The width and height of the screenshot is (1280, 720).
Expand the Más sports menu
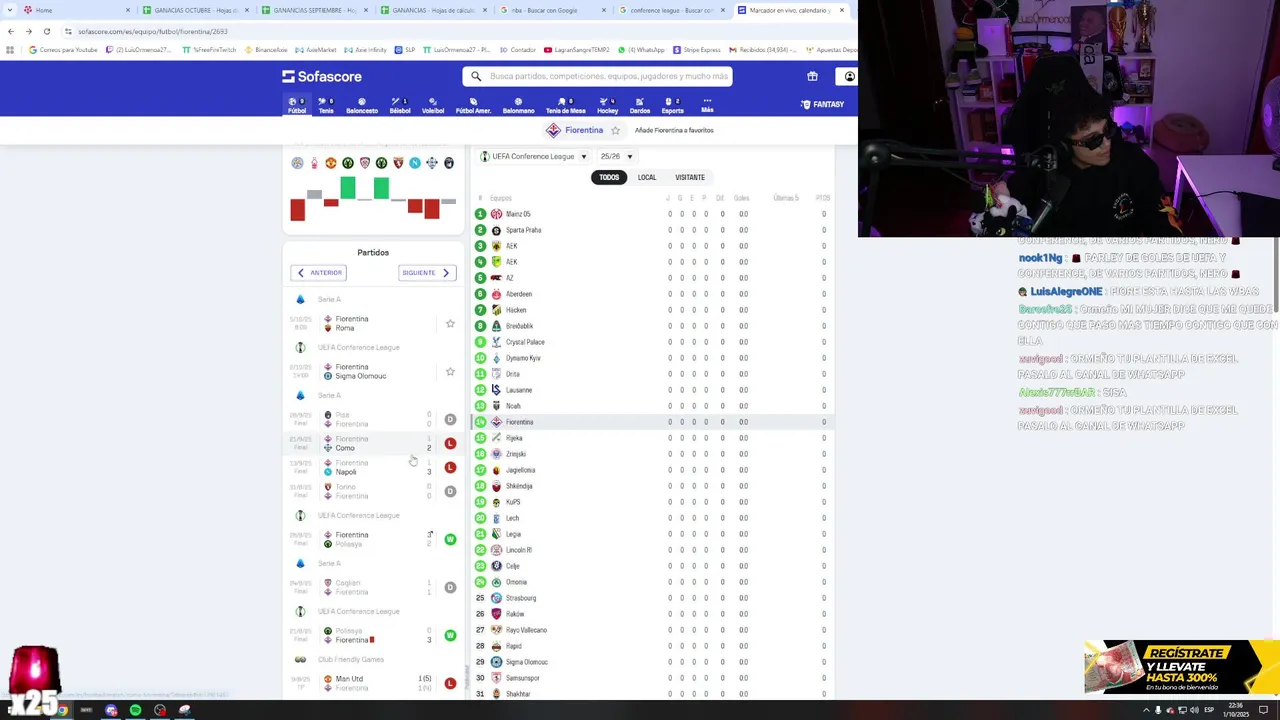click(x=707, y=105)
